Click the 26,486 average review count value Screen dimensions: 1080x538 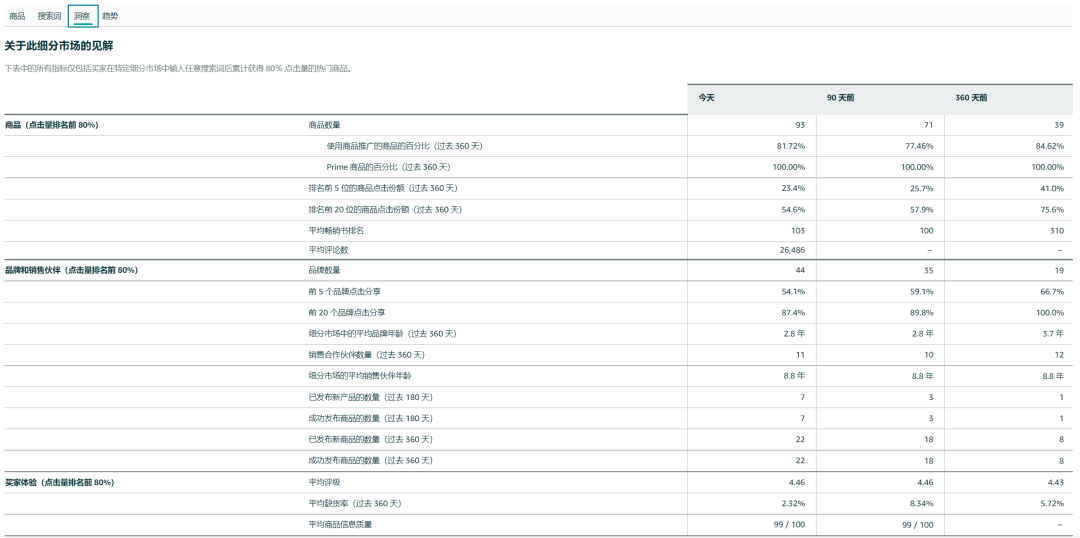[792, 250]
